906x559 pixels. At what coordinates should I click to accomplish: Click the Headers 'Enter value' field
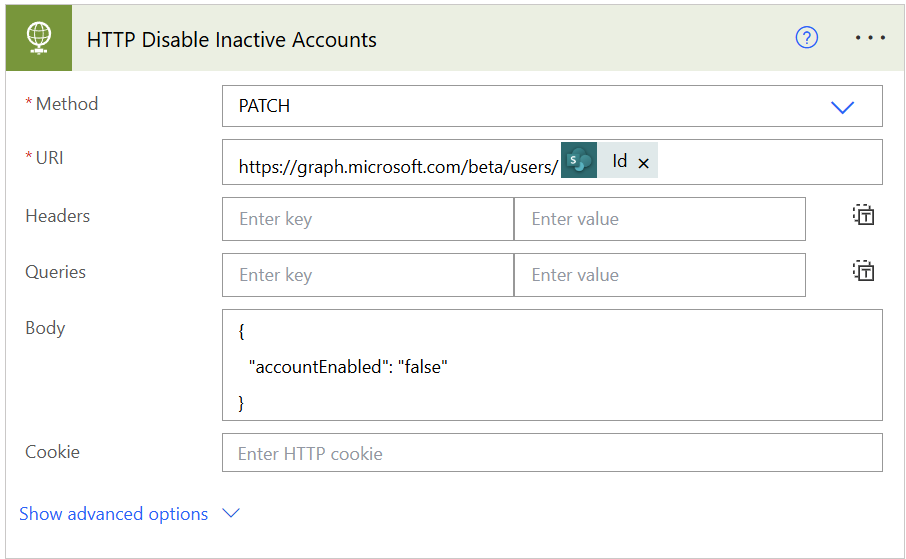(659, 219)
